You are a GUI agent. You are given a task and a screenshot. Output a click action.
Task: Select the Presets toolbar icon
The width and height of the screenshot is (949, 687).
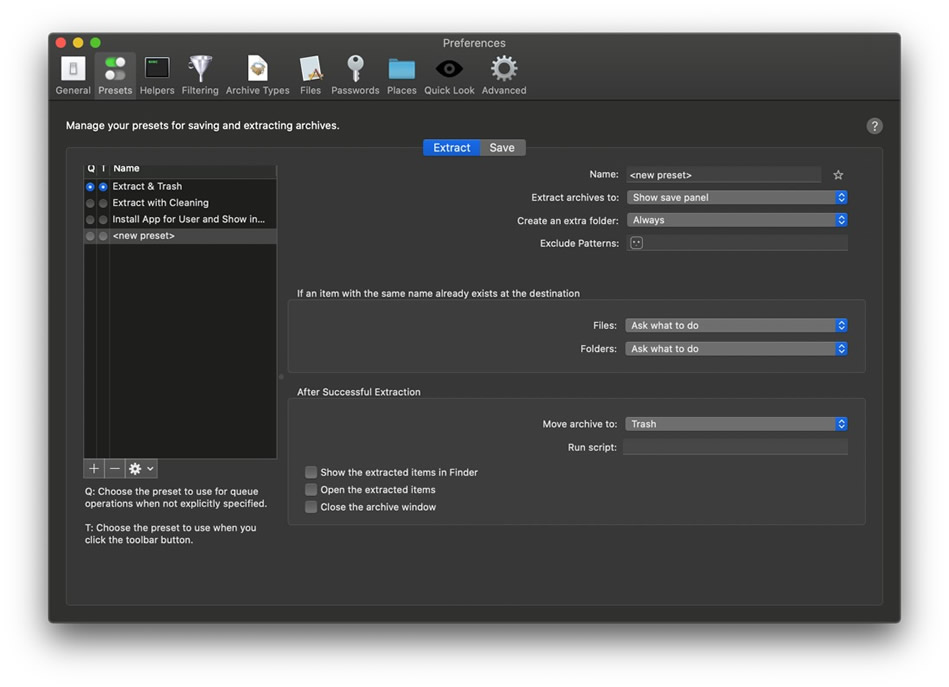pos(114,75)
